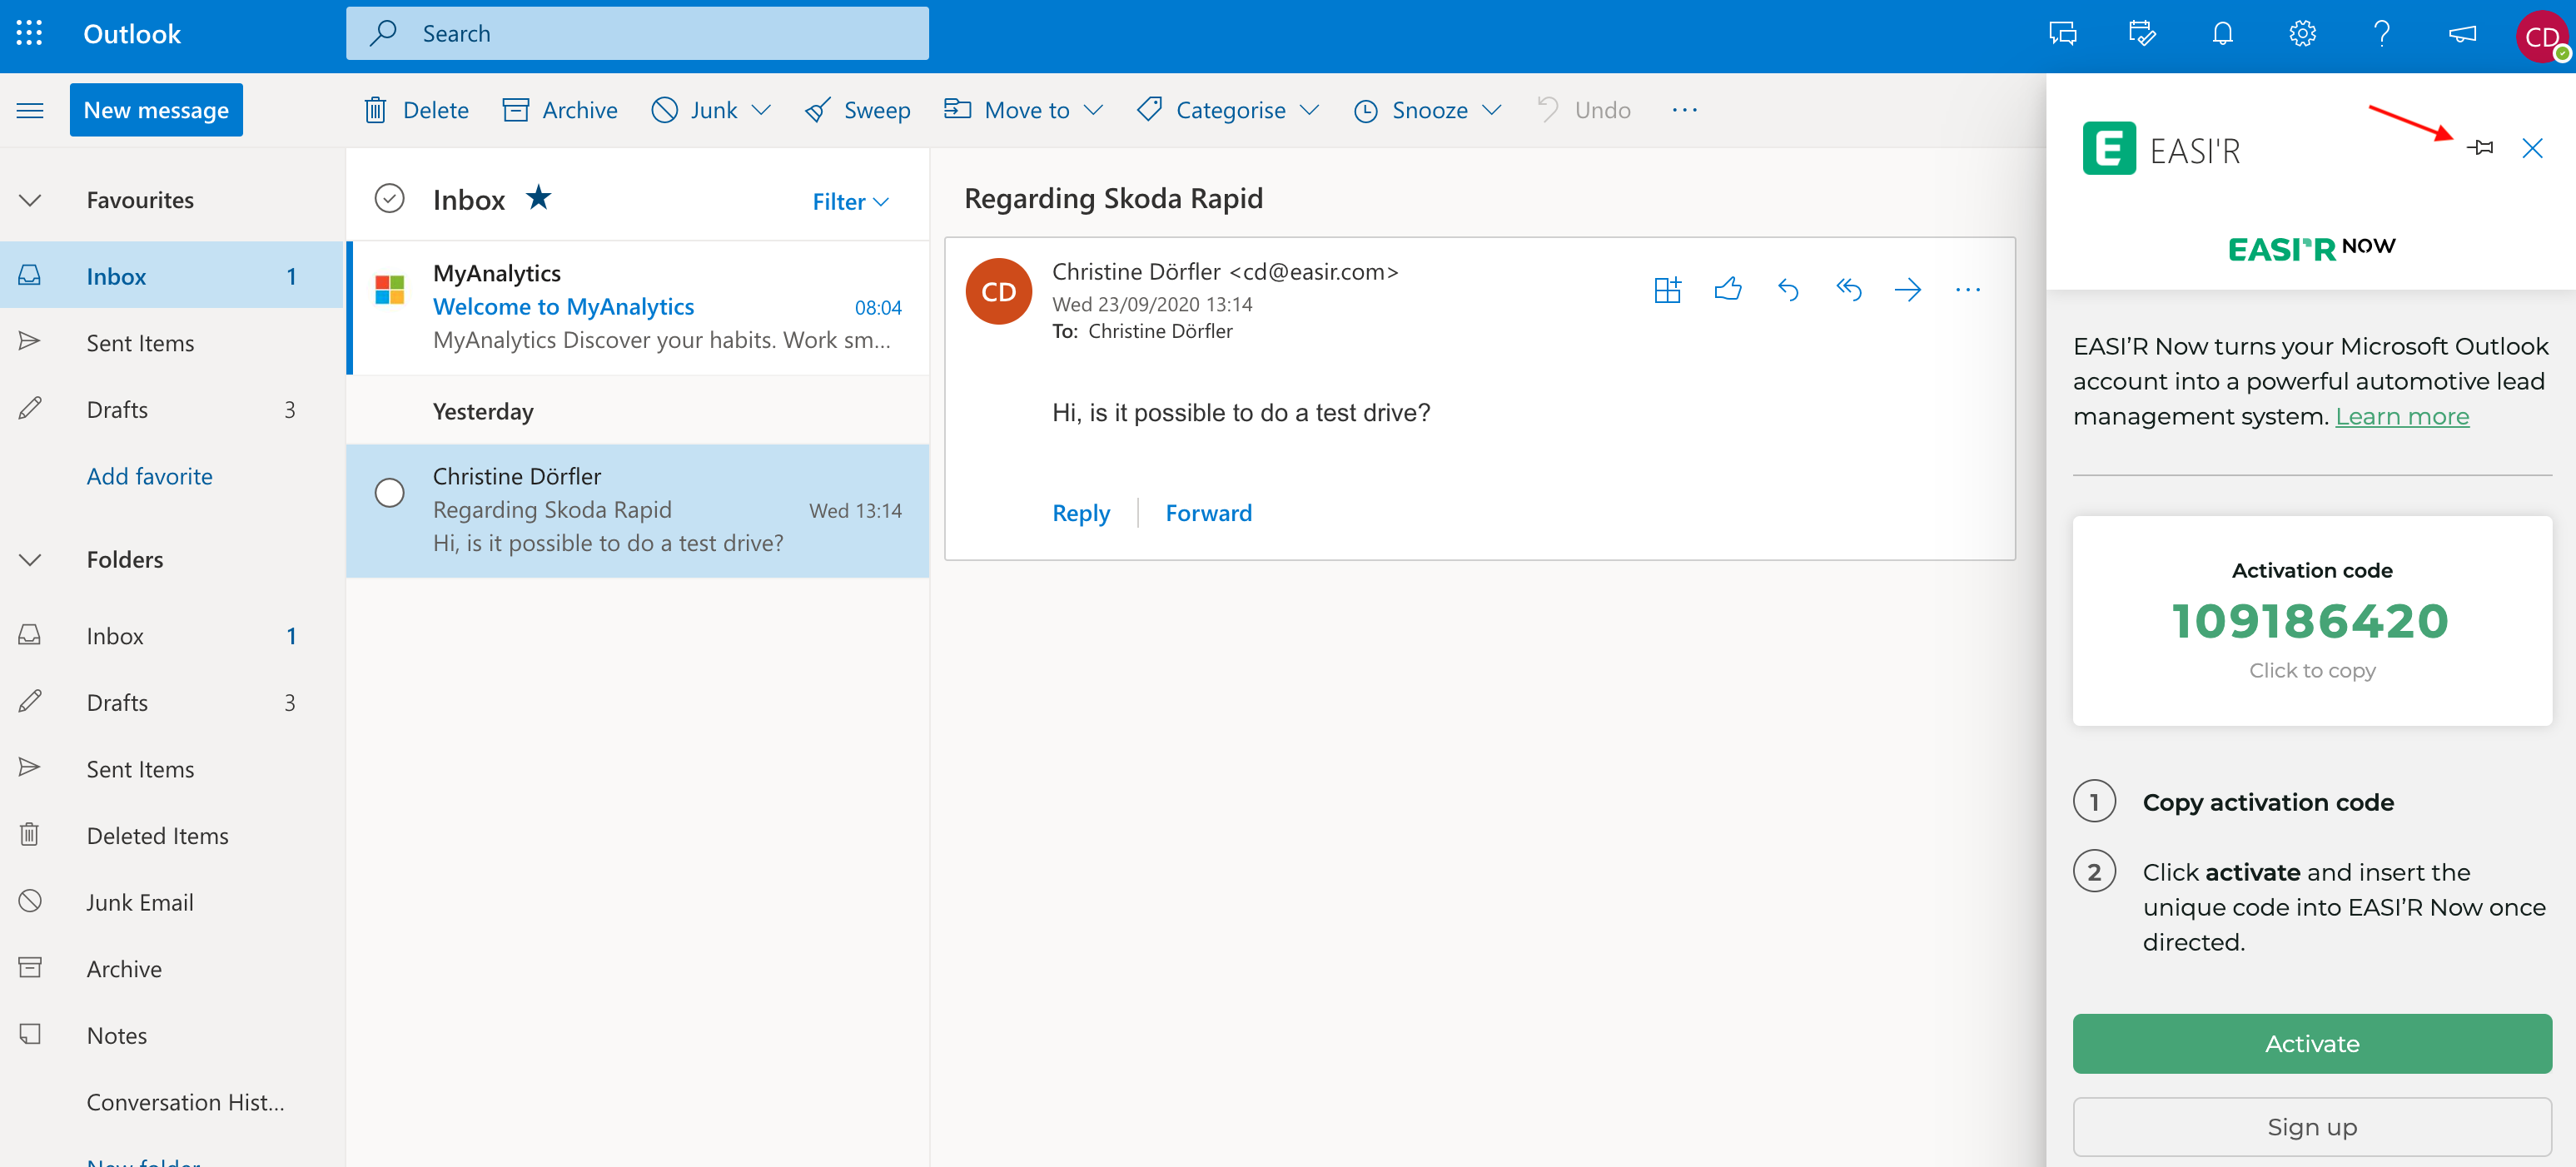Open message more actions ellipsis

[1968, 290]
